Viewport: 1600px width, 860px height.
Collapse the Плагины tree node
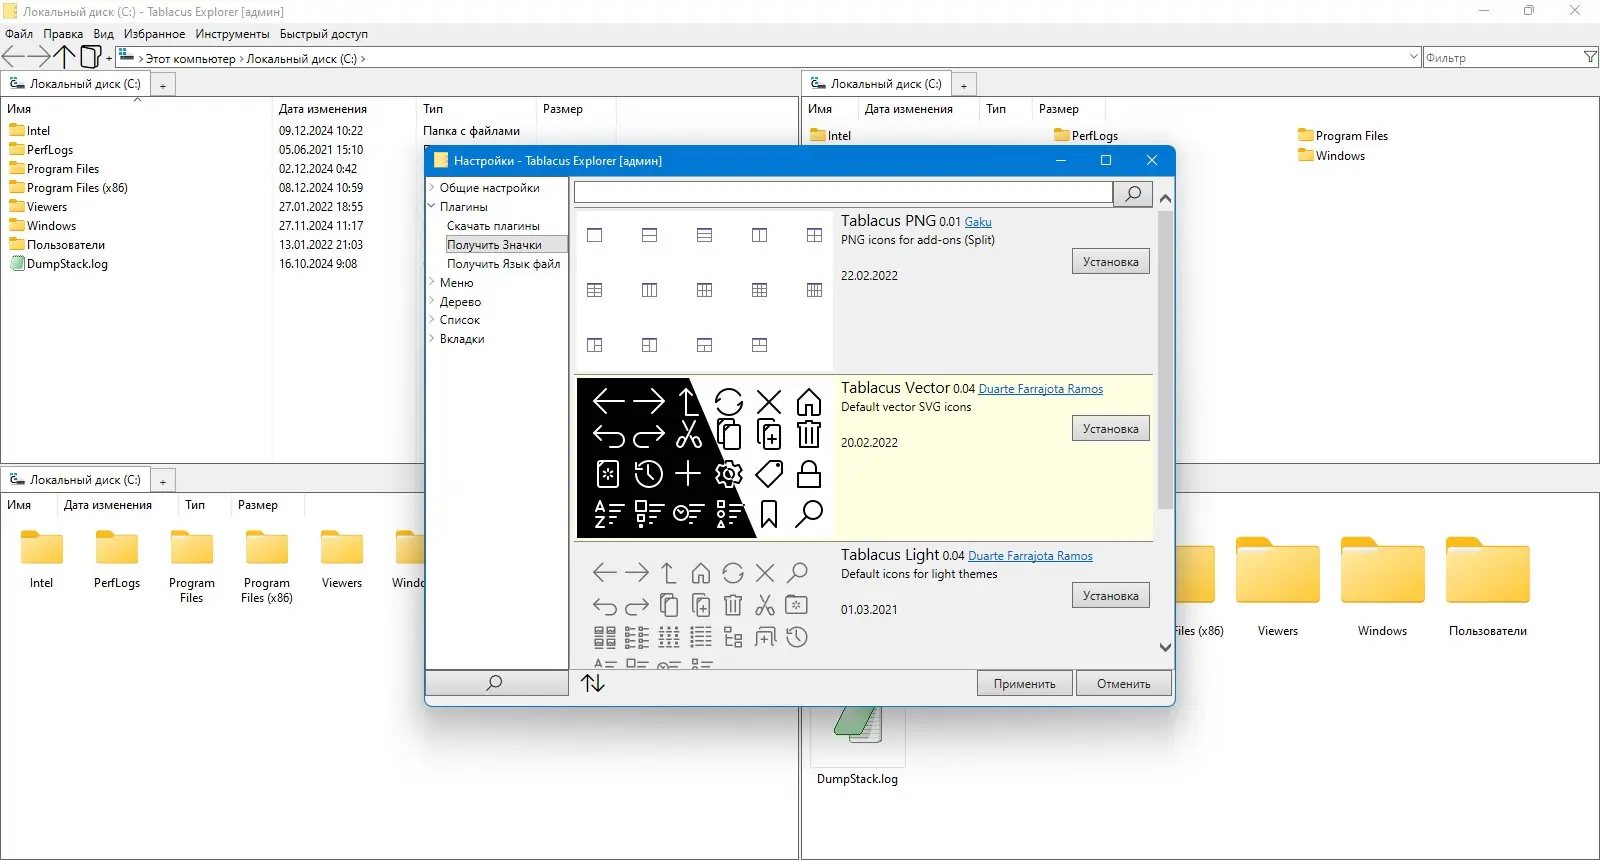pyautogui.click(x=432, y=206)
